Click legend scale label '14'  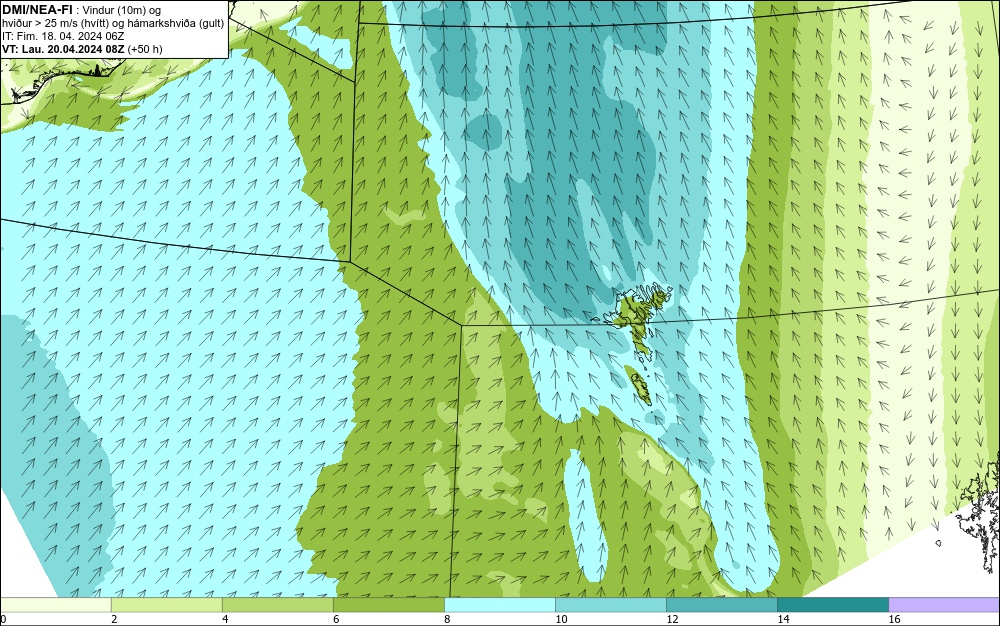tap(783, 619)
